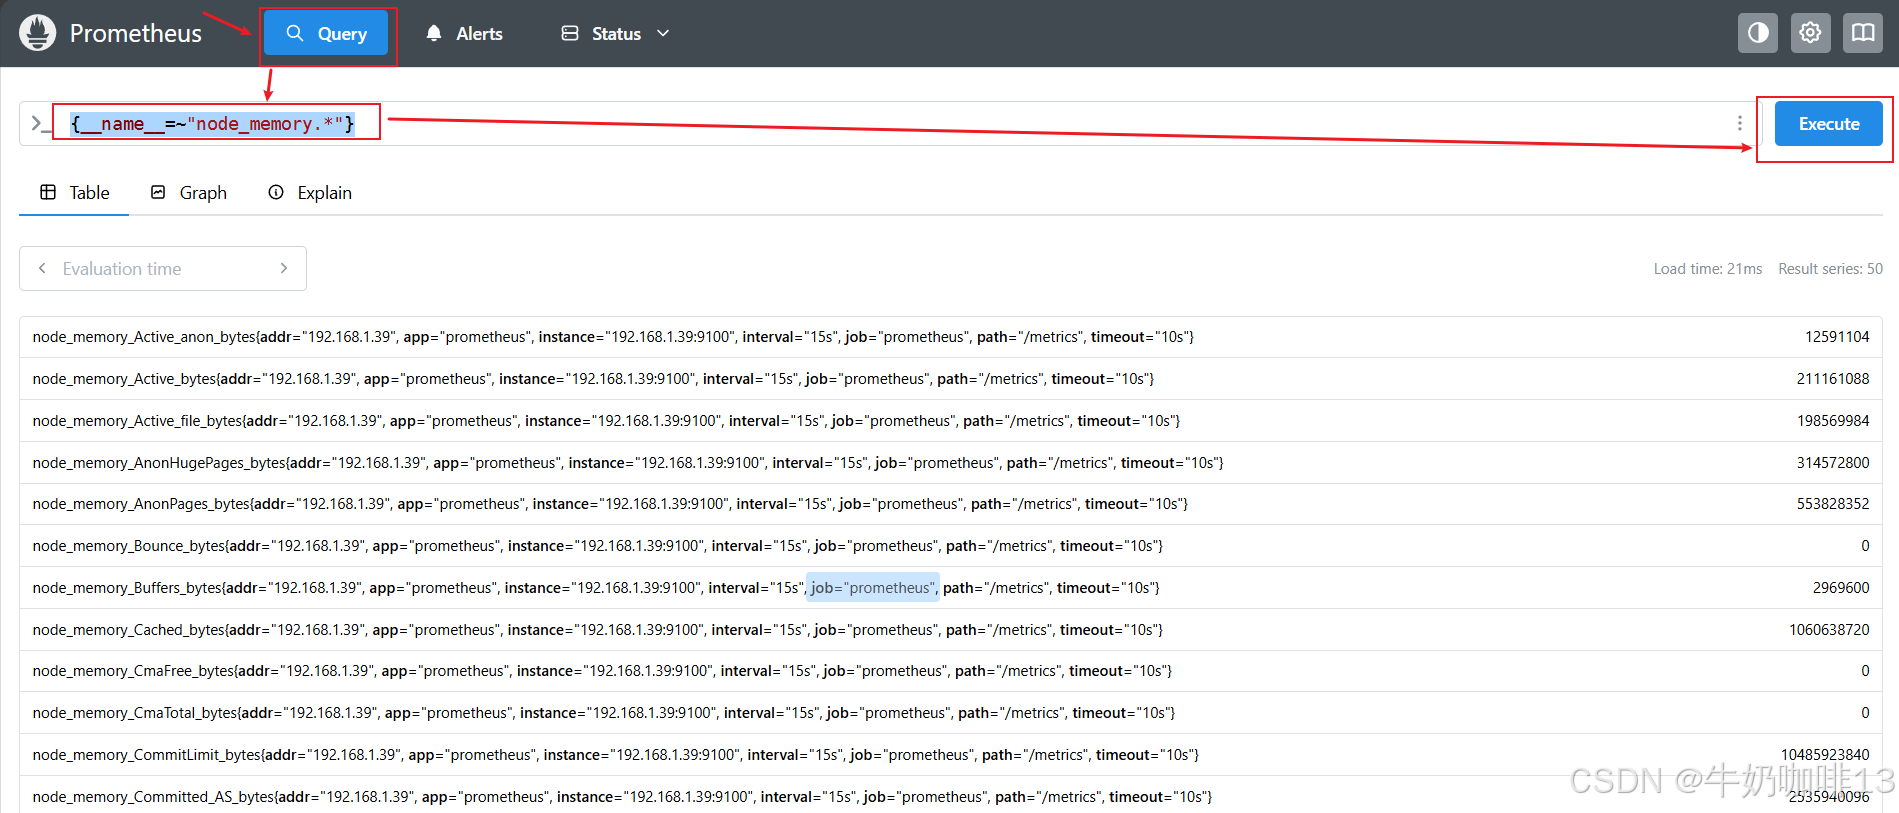Select the node_memory_Bounce_bytes series row
The image size is (1899, 813).
click(950, 546)
